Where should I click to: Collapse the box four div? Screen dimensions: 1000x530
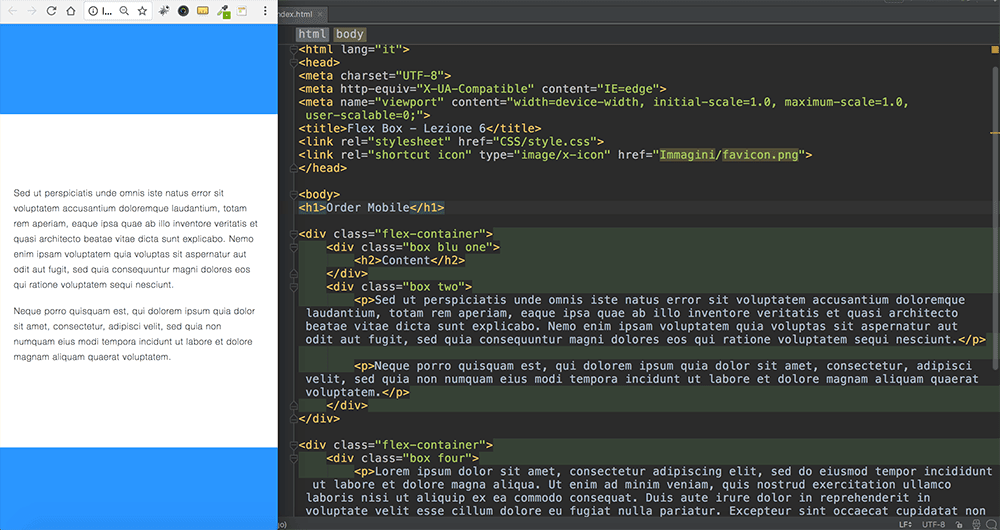pyautogui.click(x=294, y=458)
